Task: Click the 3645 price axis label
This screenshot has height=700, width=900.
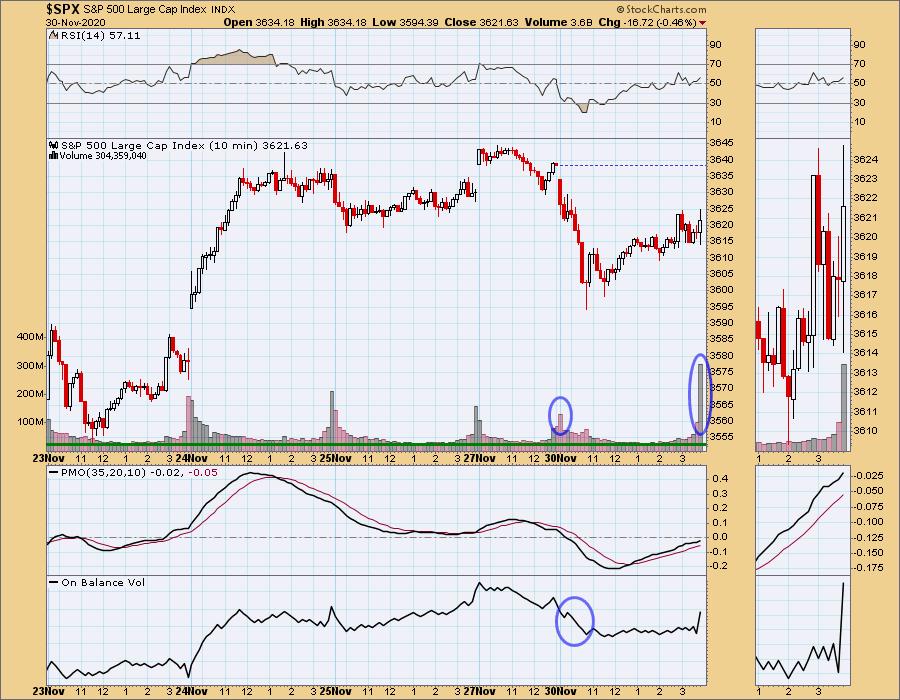Action: click(x=721, y=142)
